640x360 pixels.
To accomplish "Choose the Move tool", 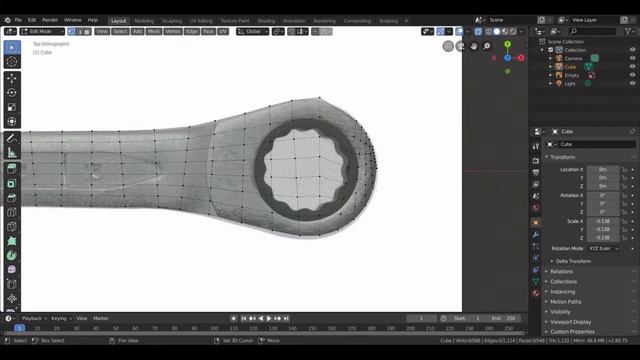I will [12, 78].
